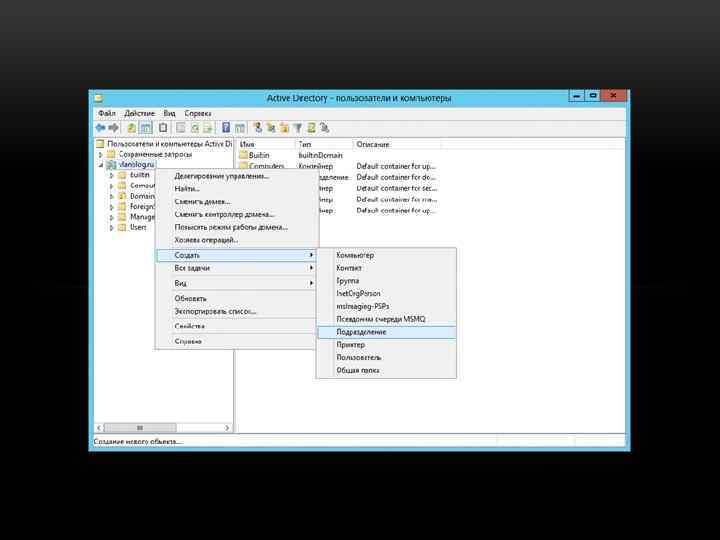
Task: Expand the Сохраненные запросы tree node
Action: 101,155
